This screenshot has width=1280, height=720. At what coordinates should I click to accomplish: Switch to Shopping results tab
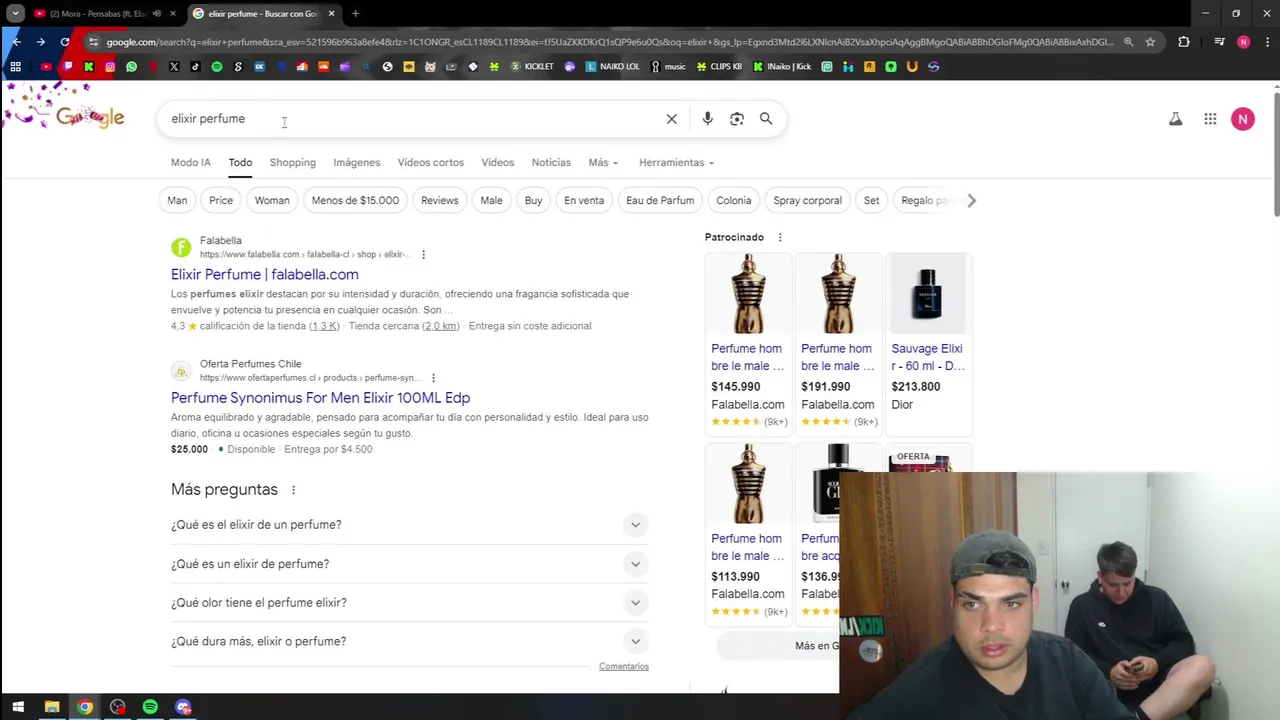(292, 162)
